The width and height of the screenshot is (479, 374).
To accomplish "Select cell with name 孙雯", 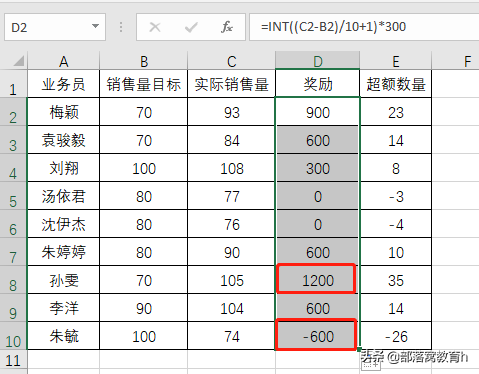I will (63, 280).
